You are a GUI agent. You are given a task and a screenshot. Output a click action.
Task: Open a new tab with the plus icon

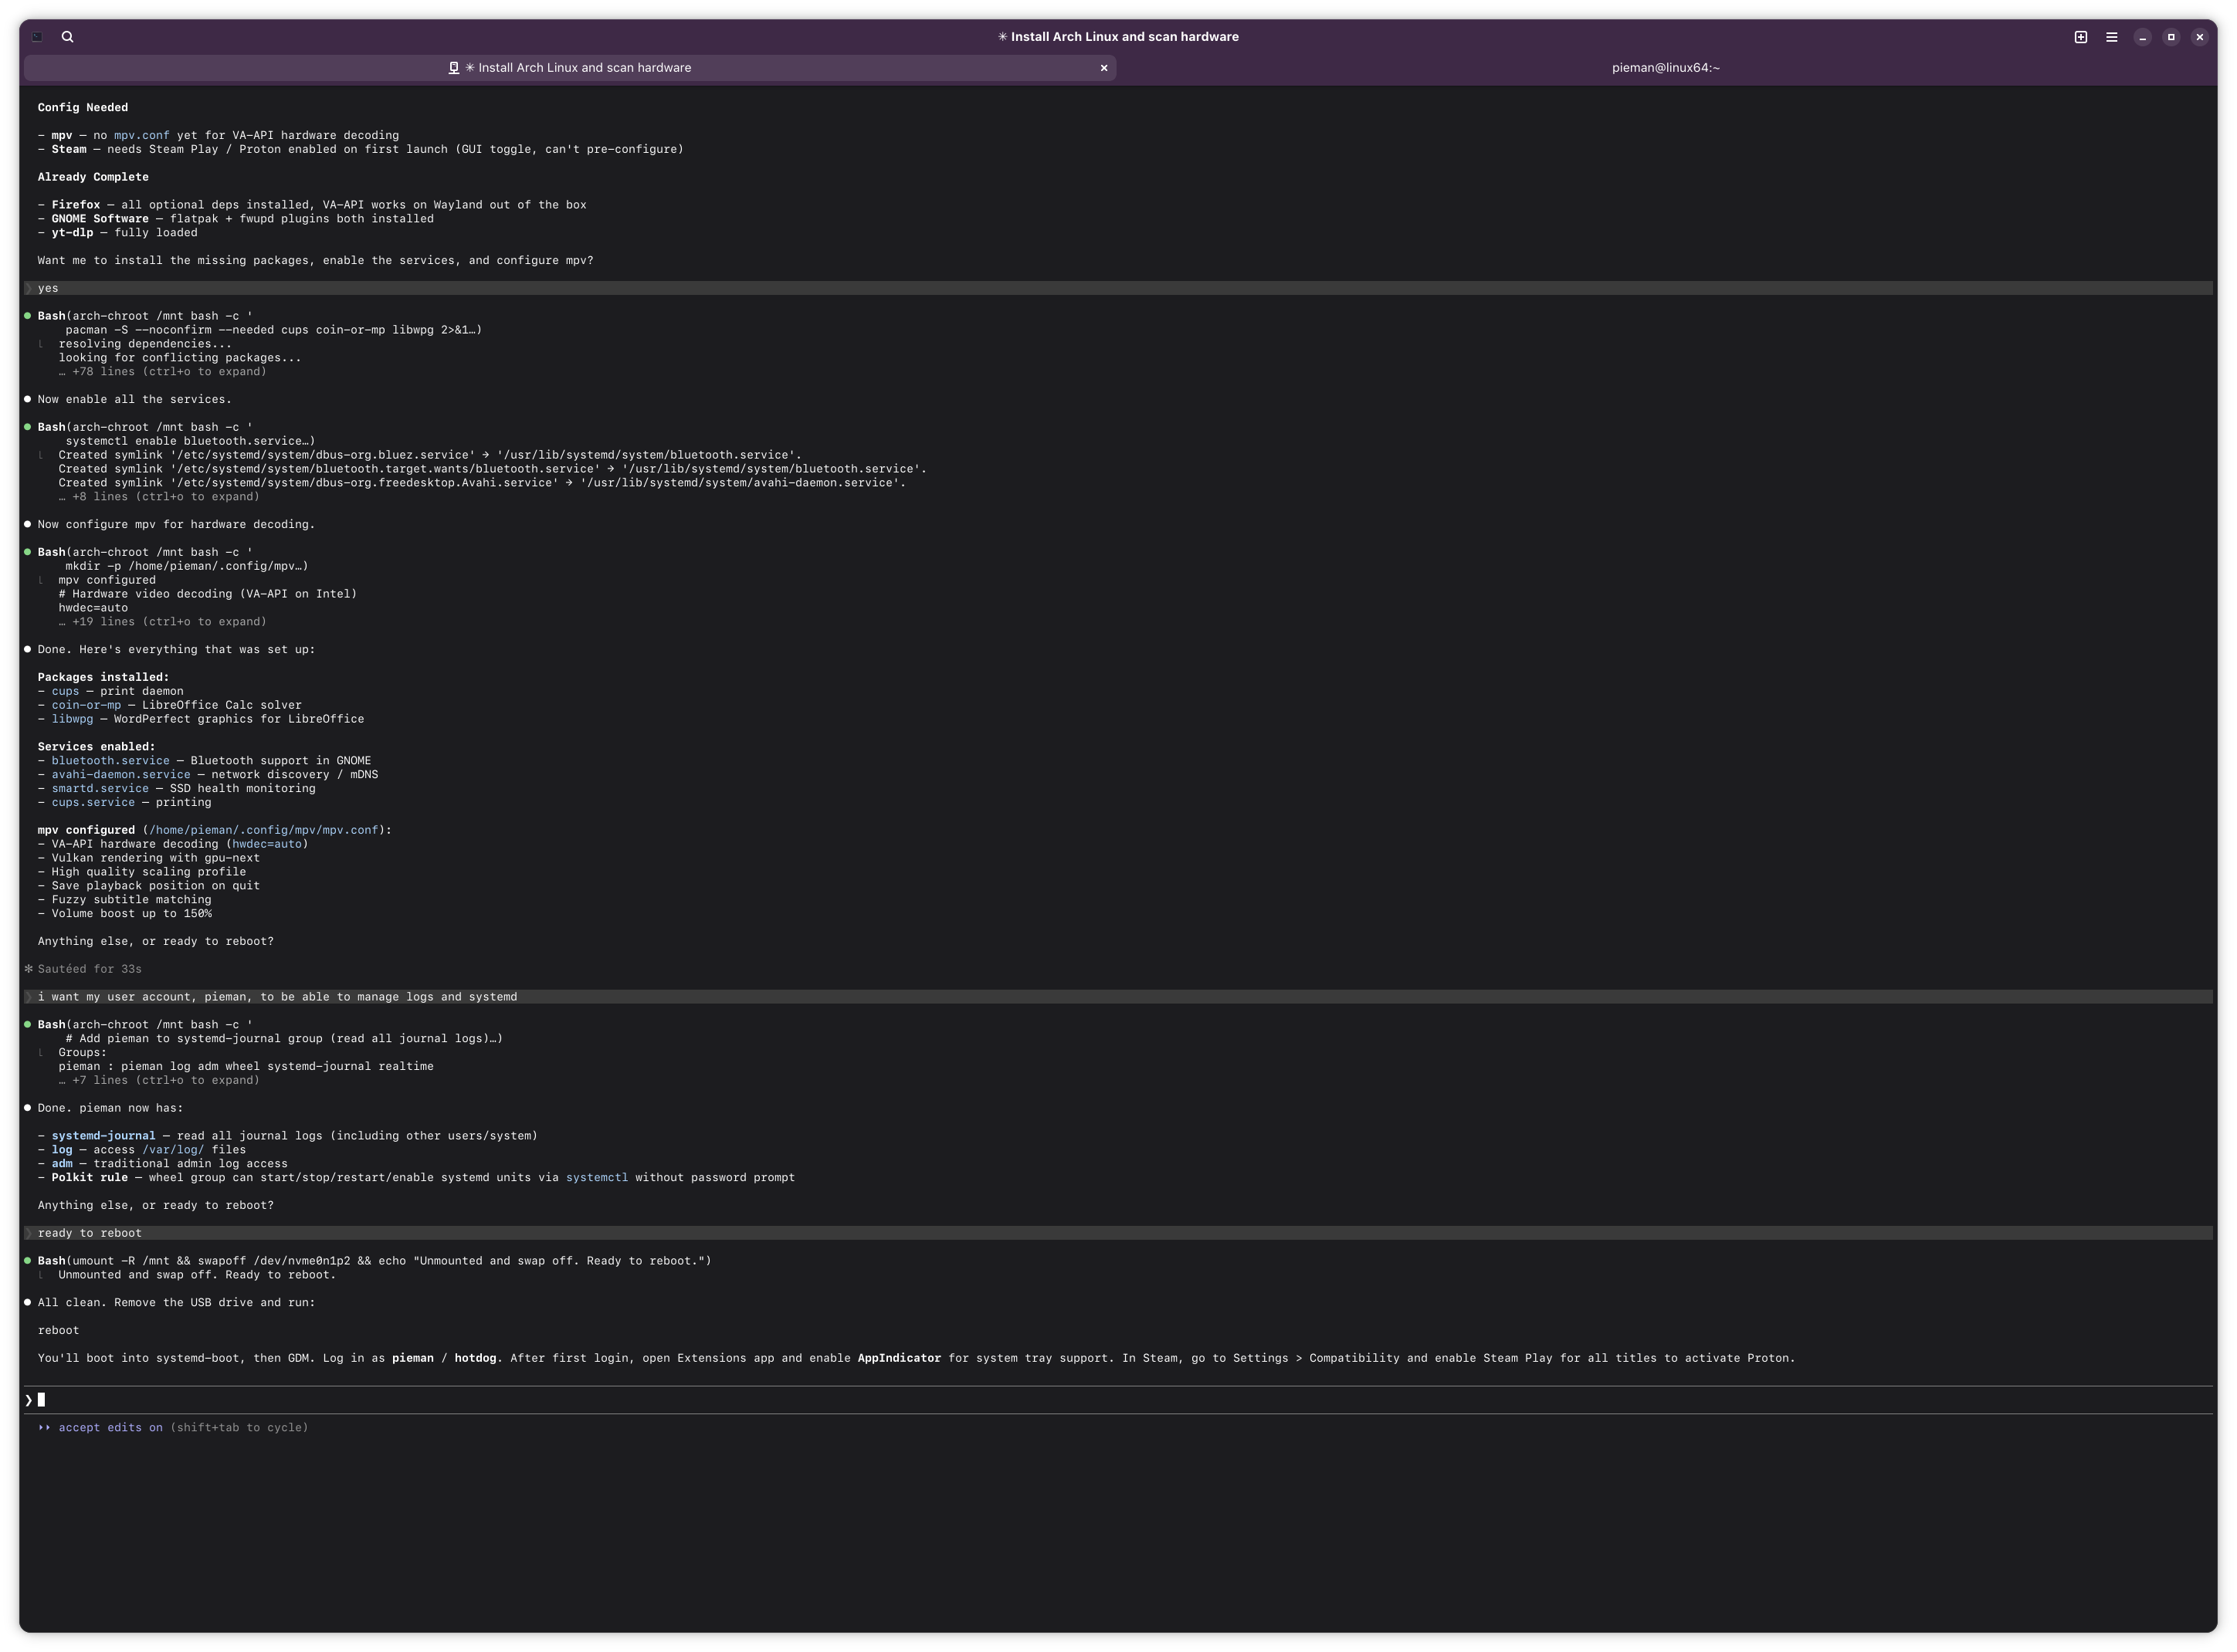point(2080,37)
